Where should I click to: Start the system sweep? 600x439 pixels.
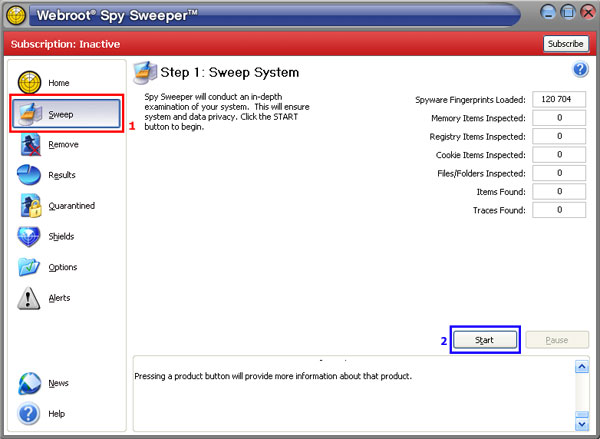(x=485, y=340)
